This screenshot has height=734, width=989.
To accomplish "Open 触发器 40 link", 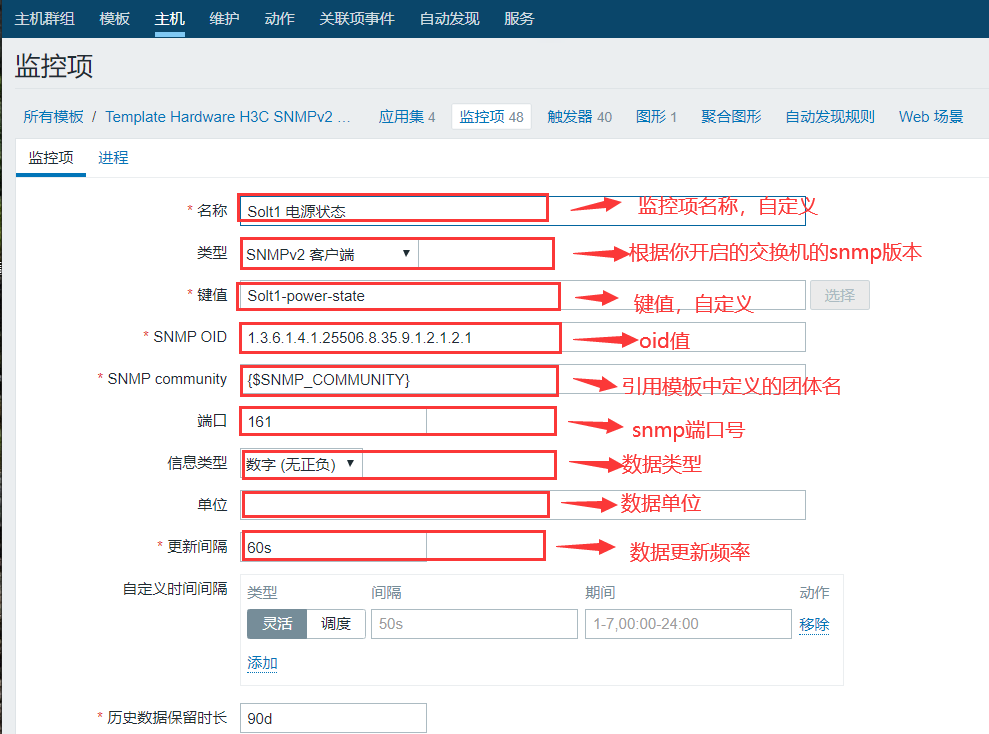I will (580, 117).
